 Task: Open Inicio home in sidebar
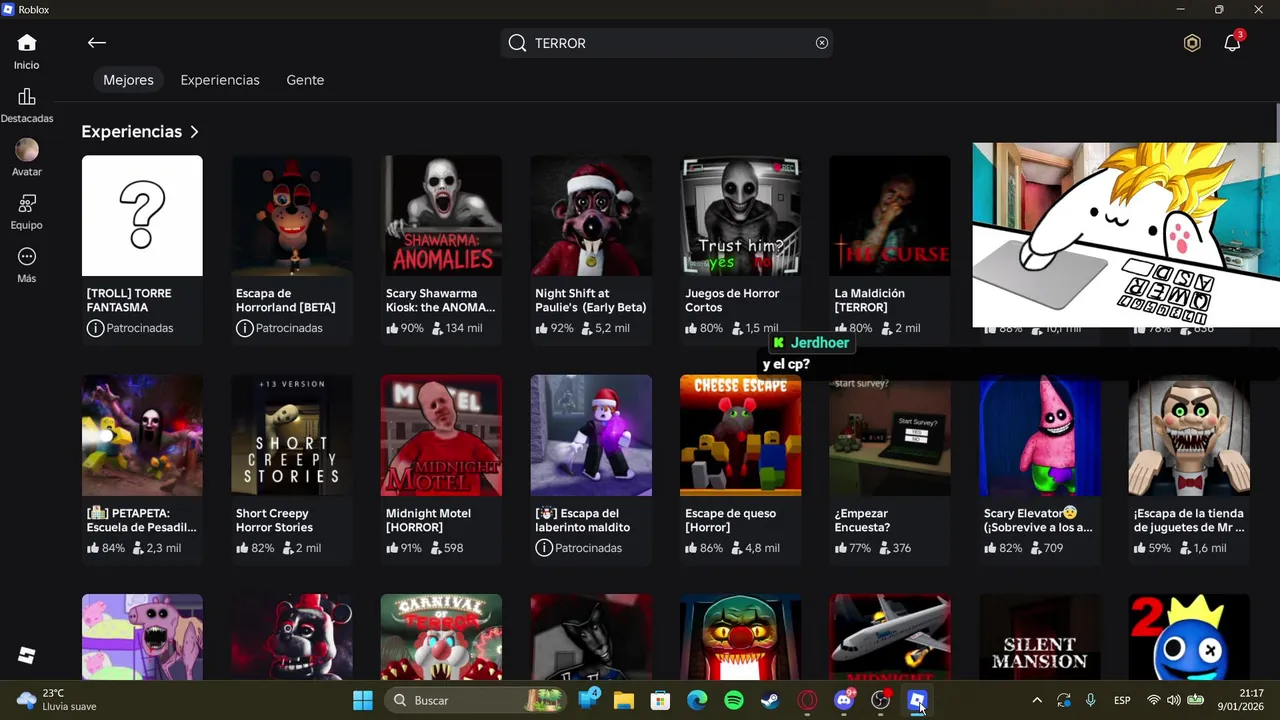[27, 52]
